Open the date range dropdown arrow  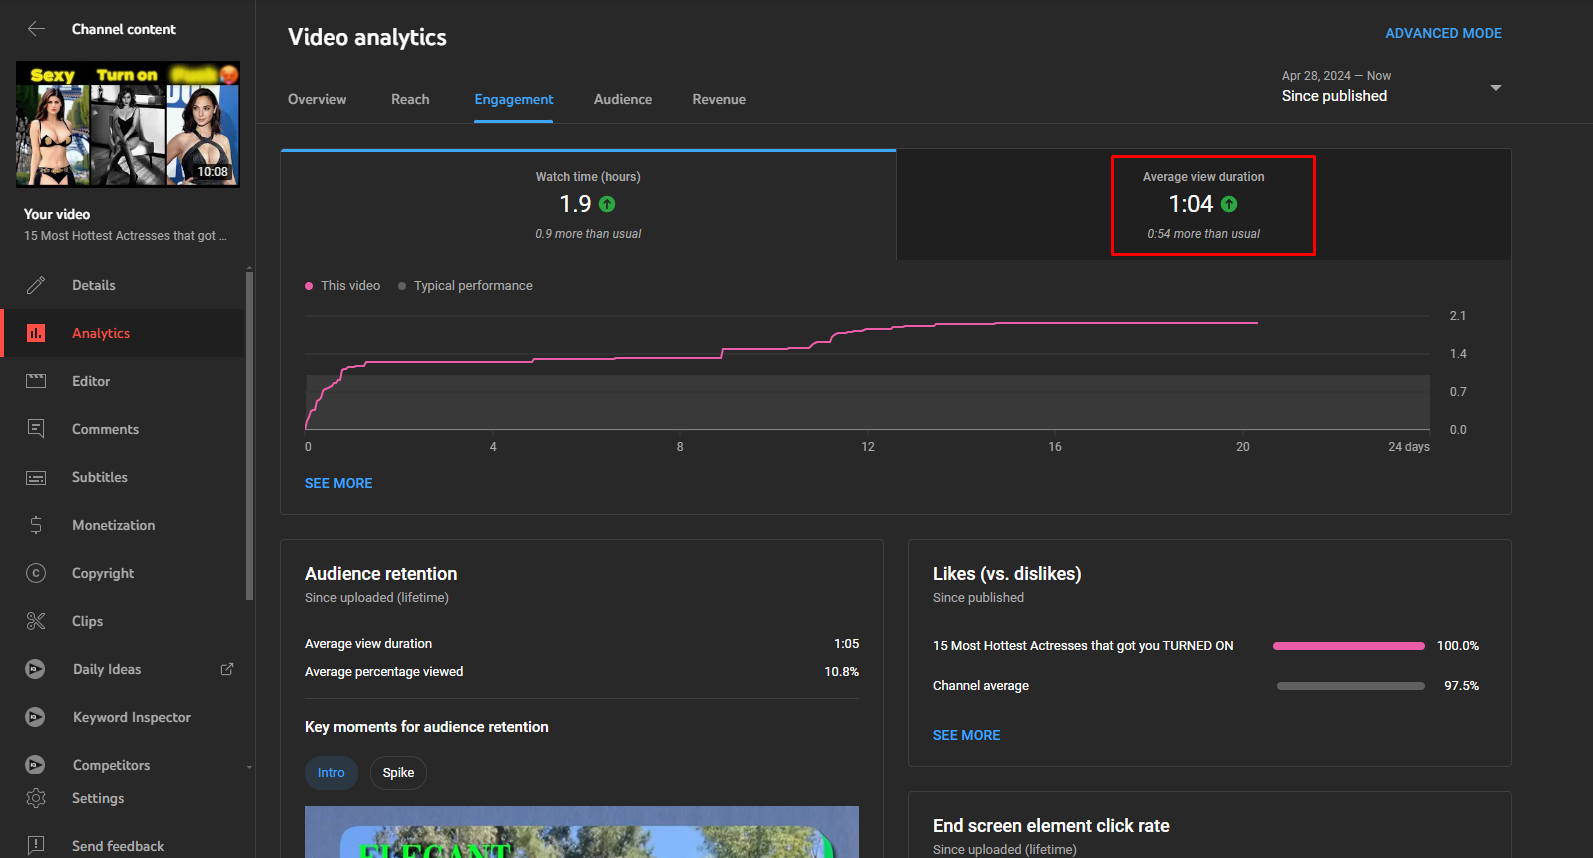1496,88
